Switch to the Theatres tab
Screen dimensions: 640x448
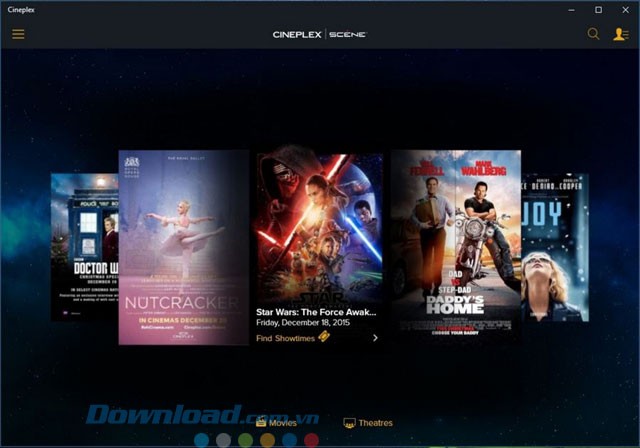click(x=368, y=423)
